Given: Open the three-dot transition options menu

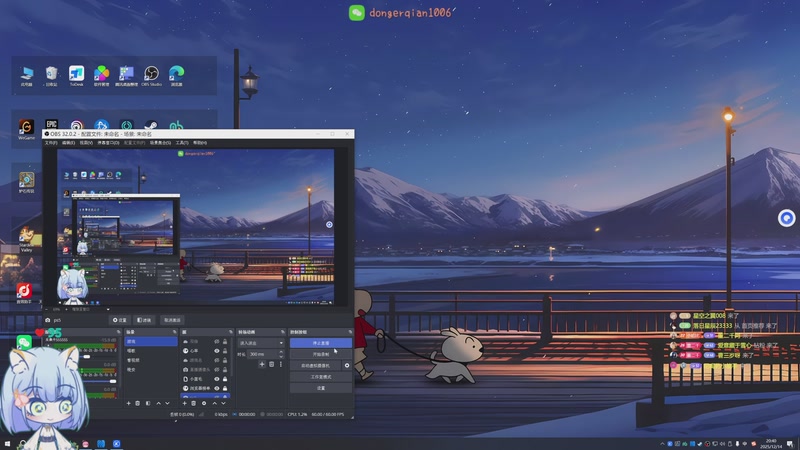Looking at the screenshot, I should click(x=281, y=364).
